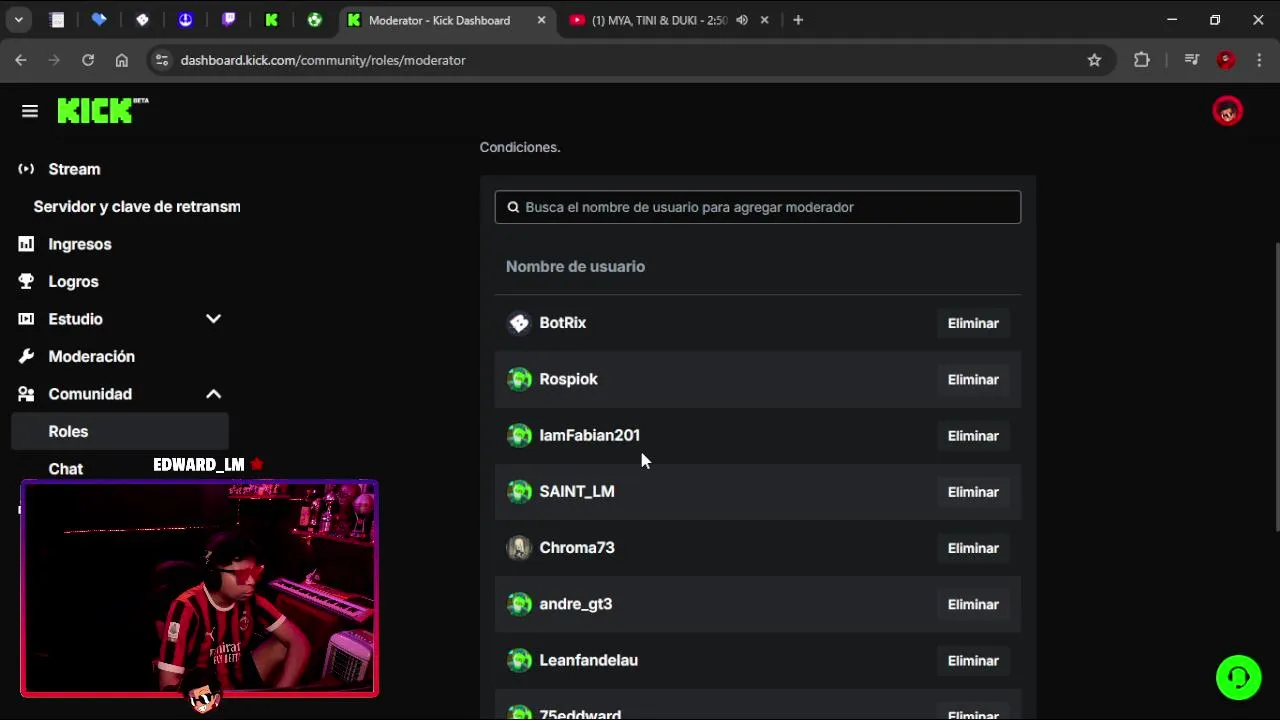Click the BotRix avatar icon
The height and width of the screenshot is (720, 1280).
[x=519, y=323]
